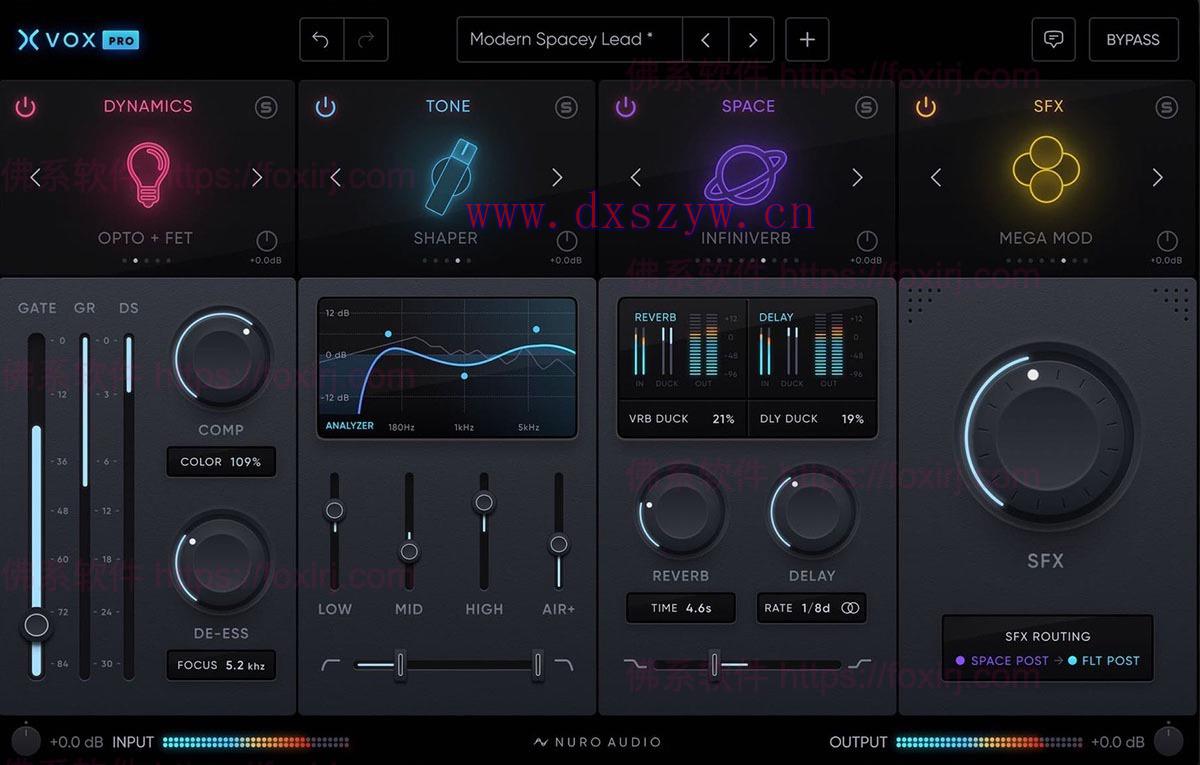Click the output gain knob

tap(1168, 741)
